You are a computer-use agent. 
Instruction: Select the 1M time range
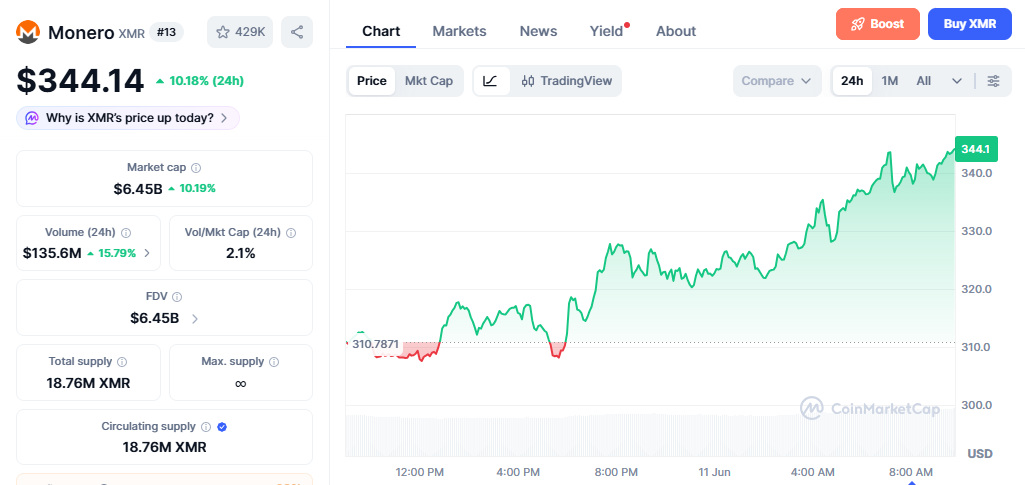890,81
